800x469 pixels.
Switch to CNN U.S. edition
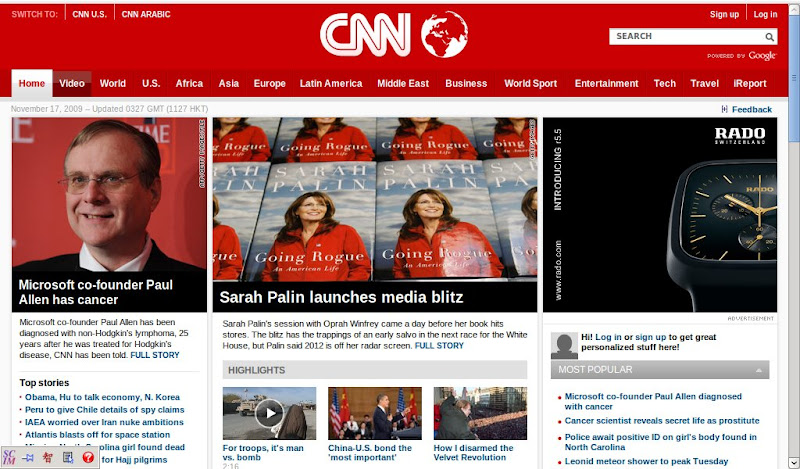[90, 14]
